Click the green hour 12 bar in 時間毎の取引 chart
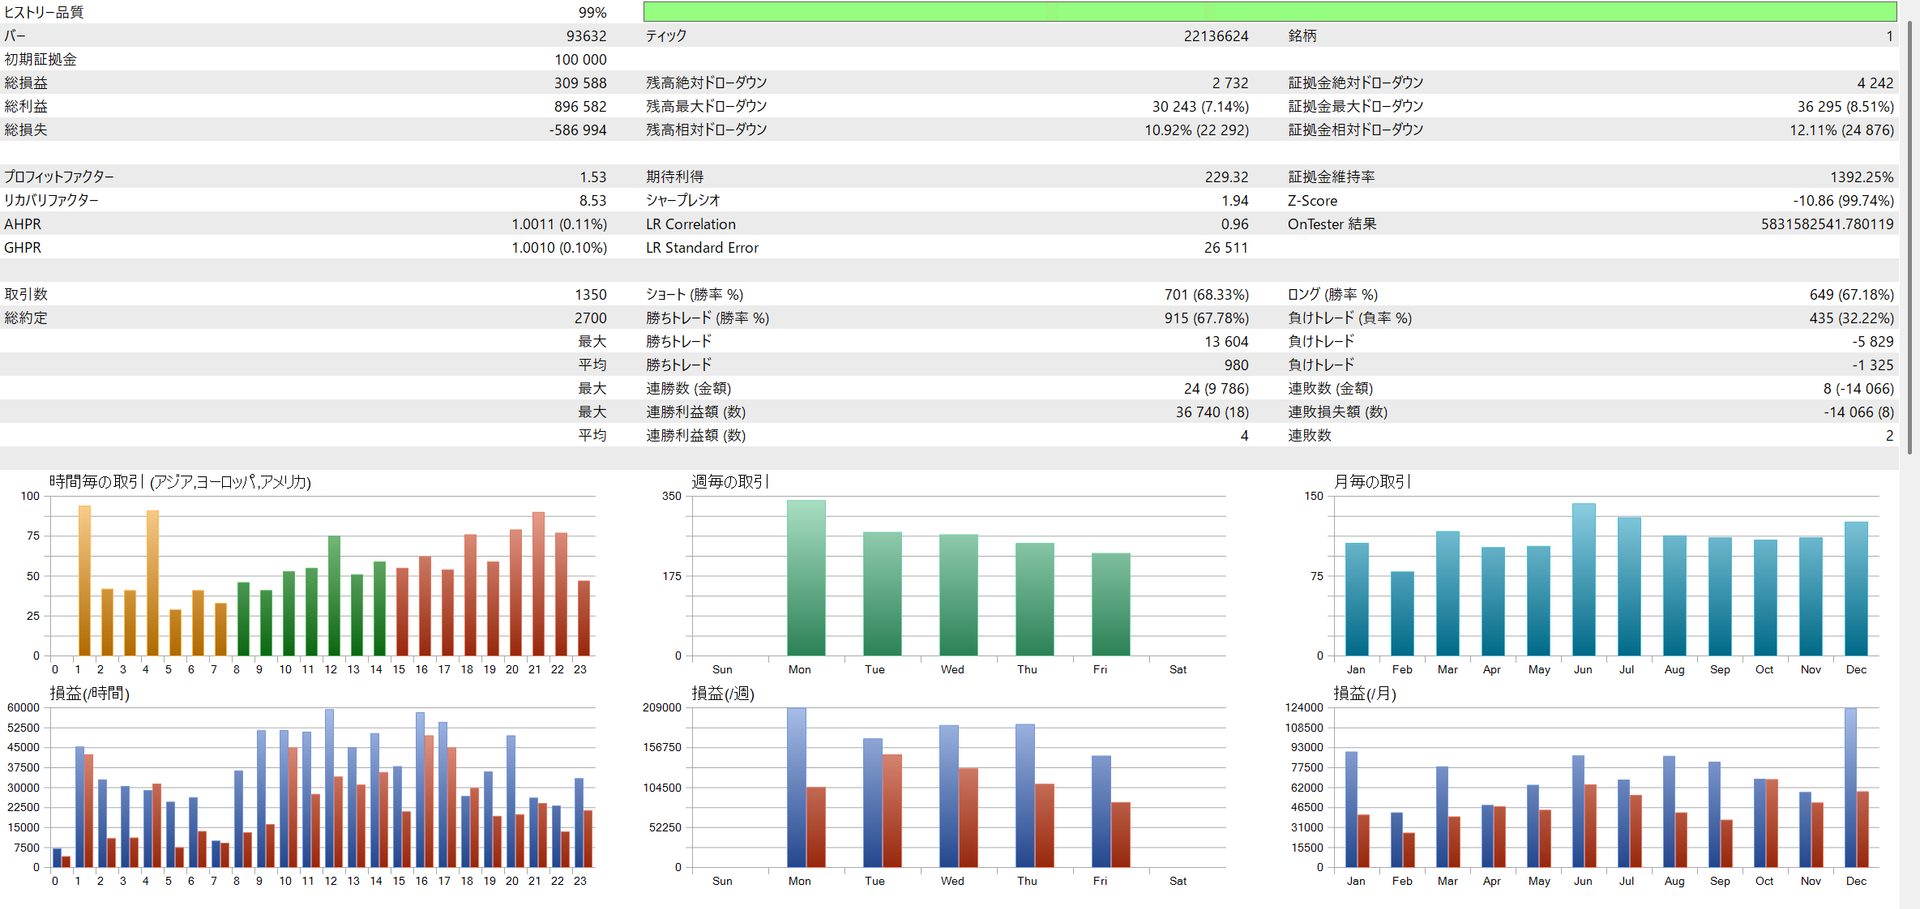The height and width of the screenshot is (909, 1920). (334, 596)
